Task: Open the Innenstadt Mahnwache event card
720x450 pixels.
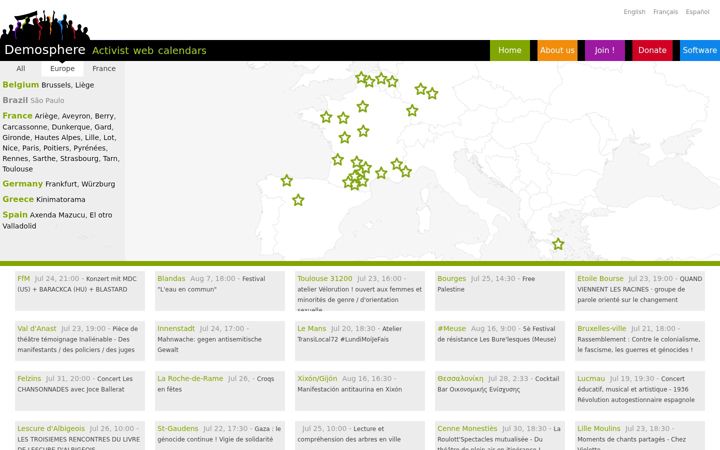Action: point(219,341)
